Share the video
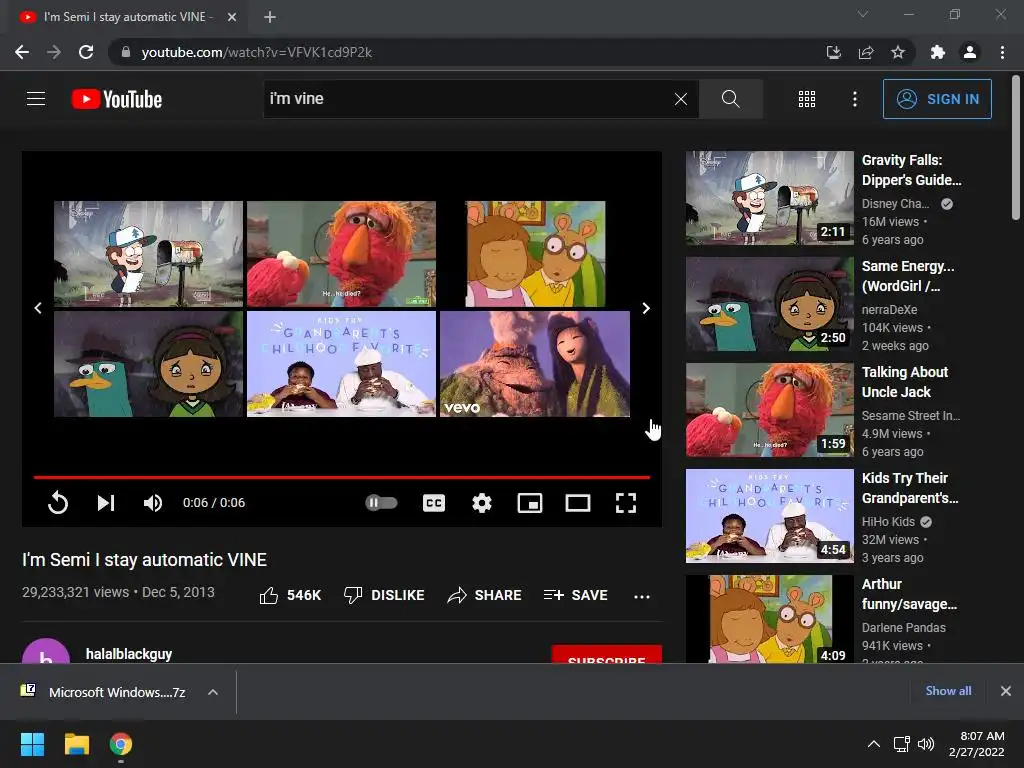 tap(485, 595)
